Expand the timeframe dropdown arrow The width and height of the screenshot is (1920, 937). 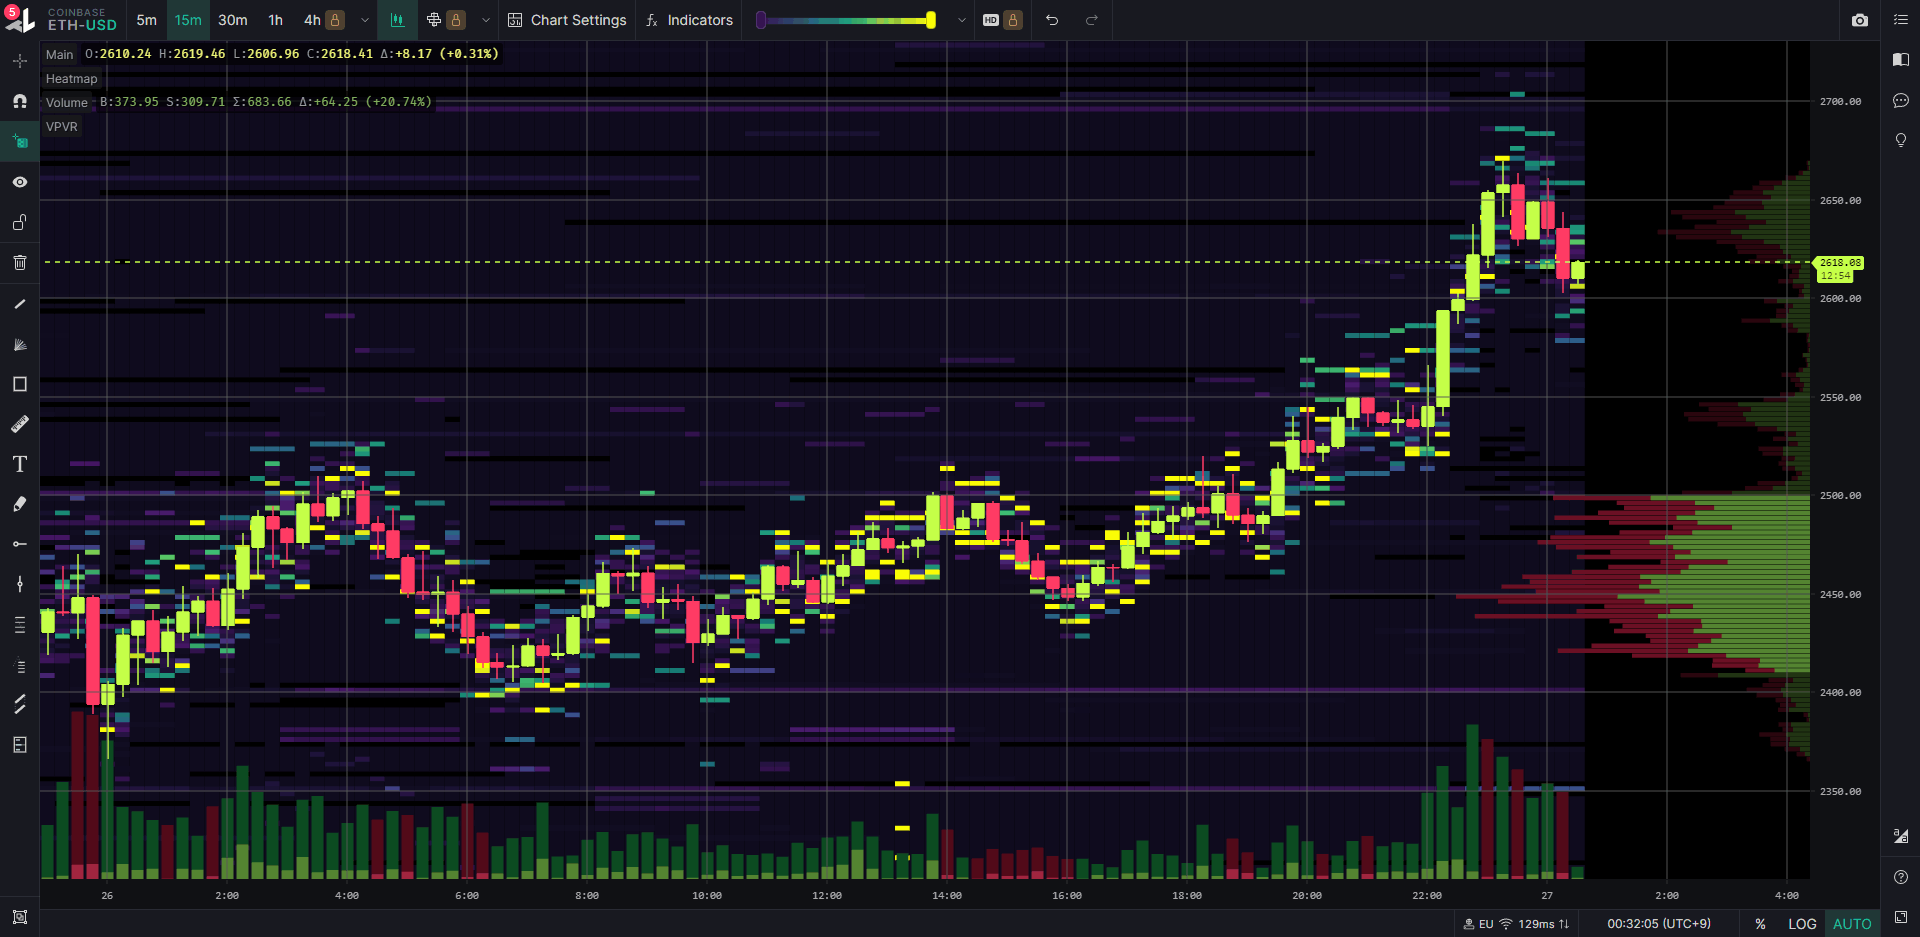(x=365, y=20)
